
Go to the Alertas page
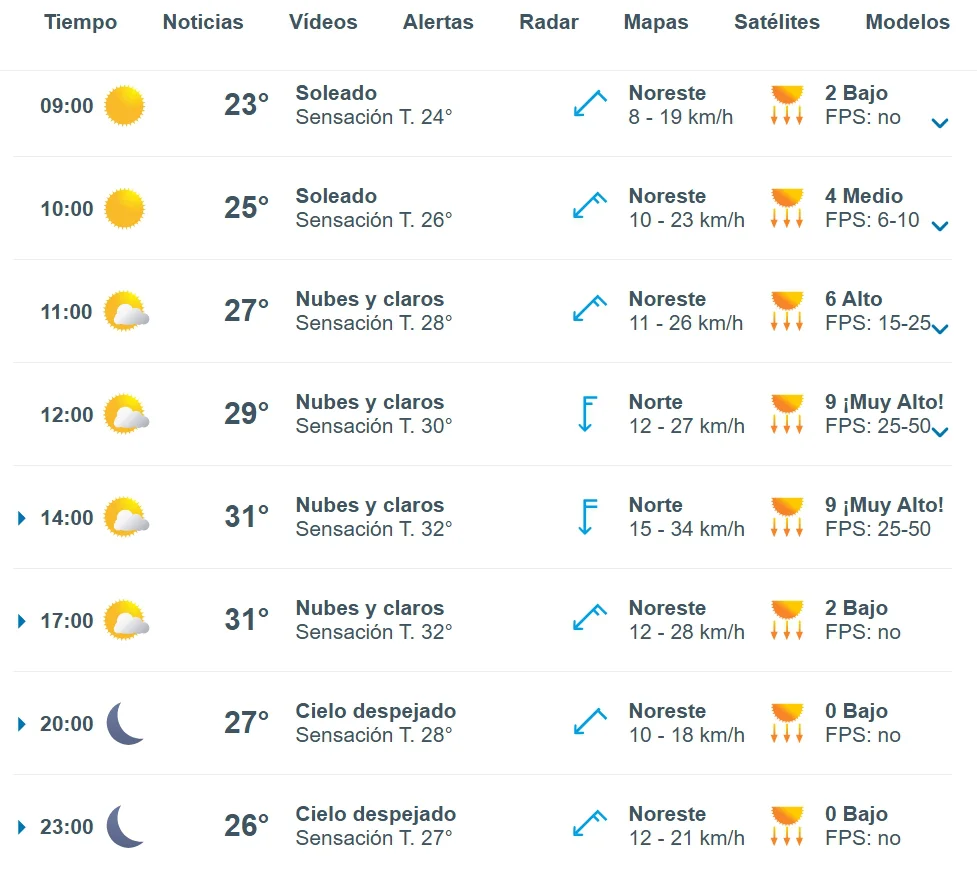(x=438, y=22)
